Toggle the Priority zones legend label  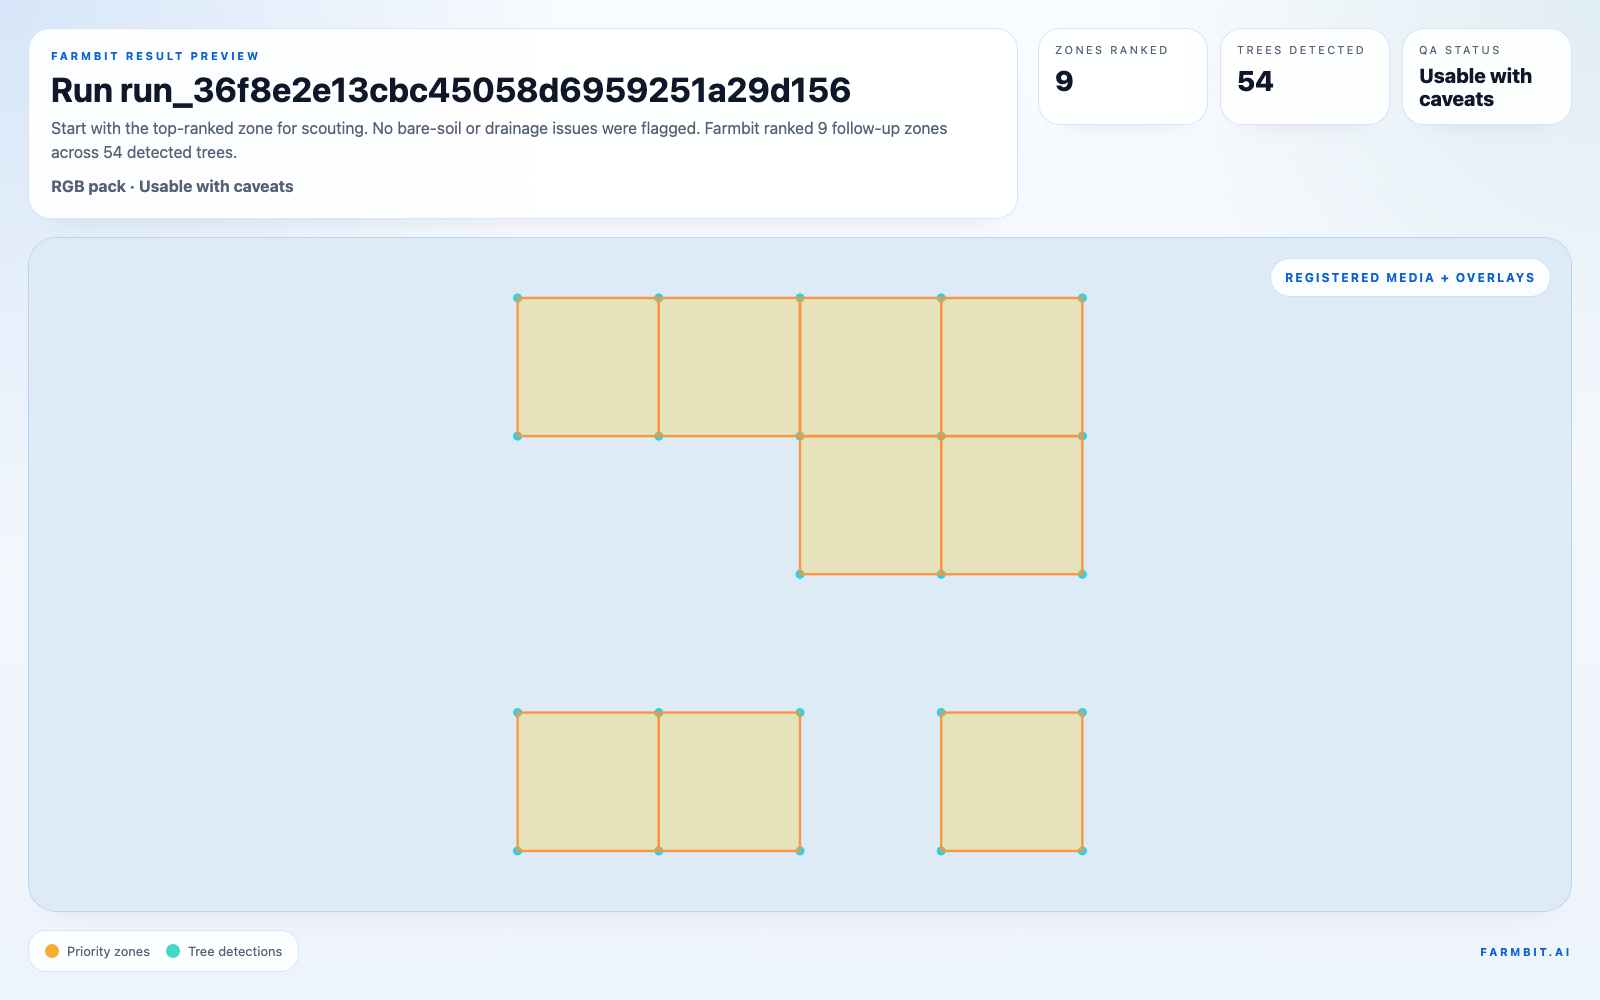(x=108, y=951)
